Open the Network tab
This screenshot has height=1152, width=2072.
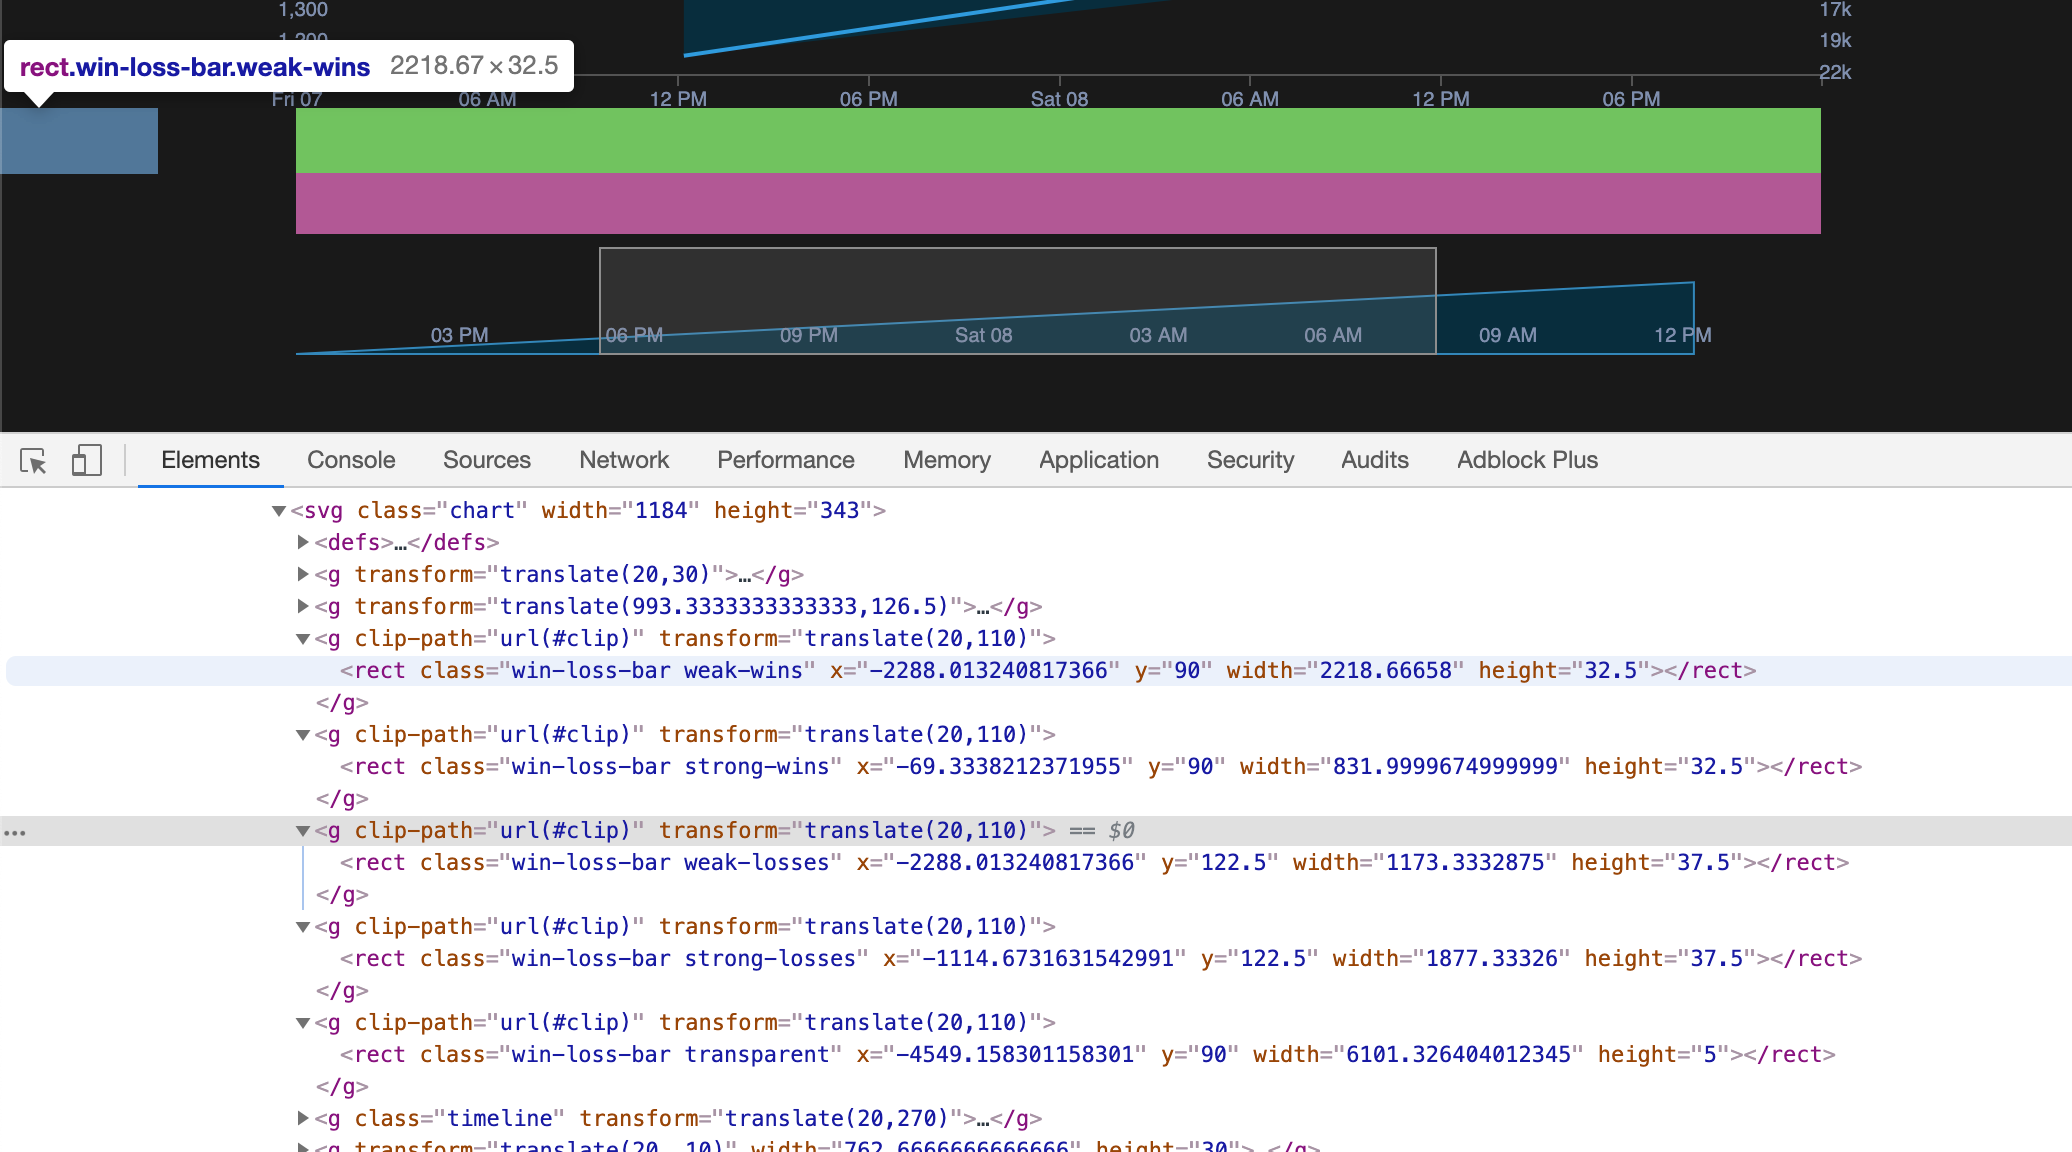click(624, 460)
